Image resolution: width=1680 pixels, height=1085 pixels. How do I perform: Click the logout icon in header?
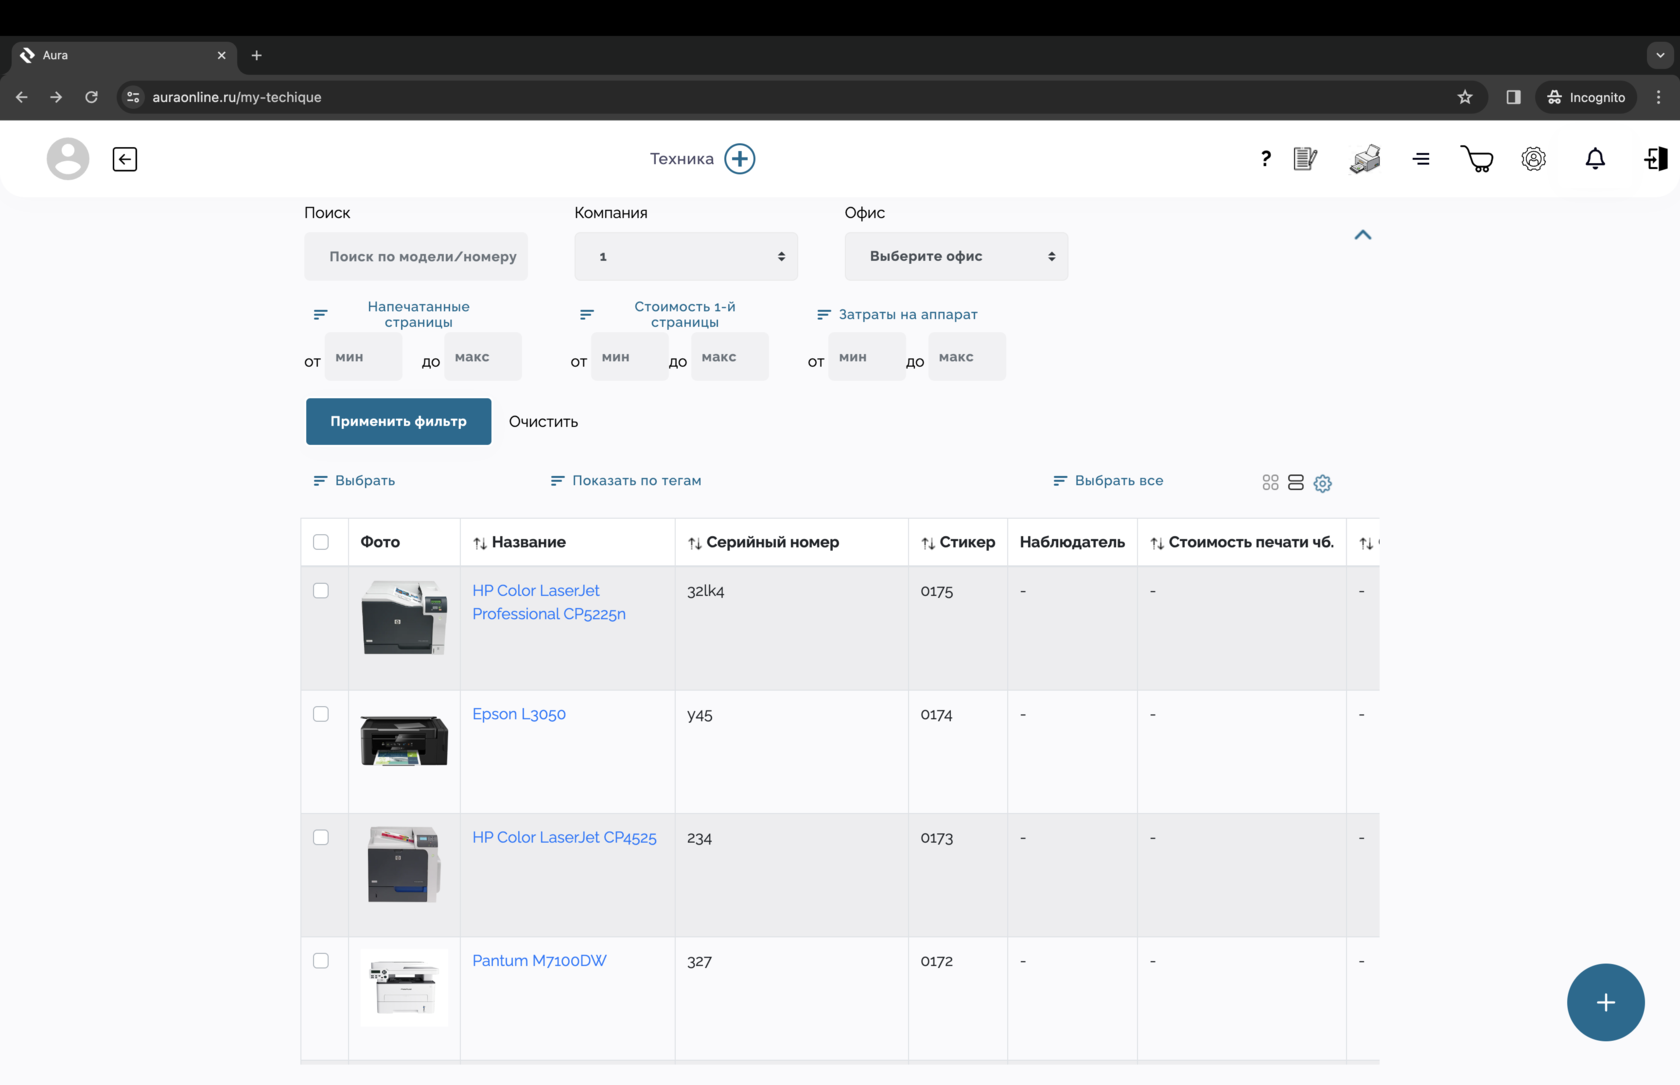point(1655,159)
